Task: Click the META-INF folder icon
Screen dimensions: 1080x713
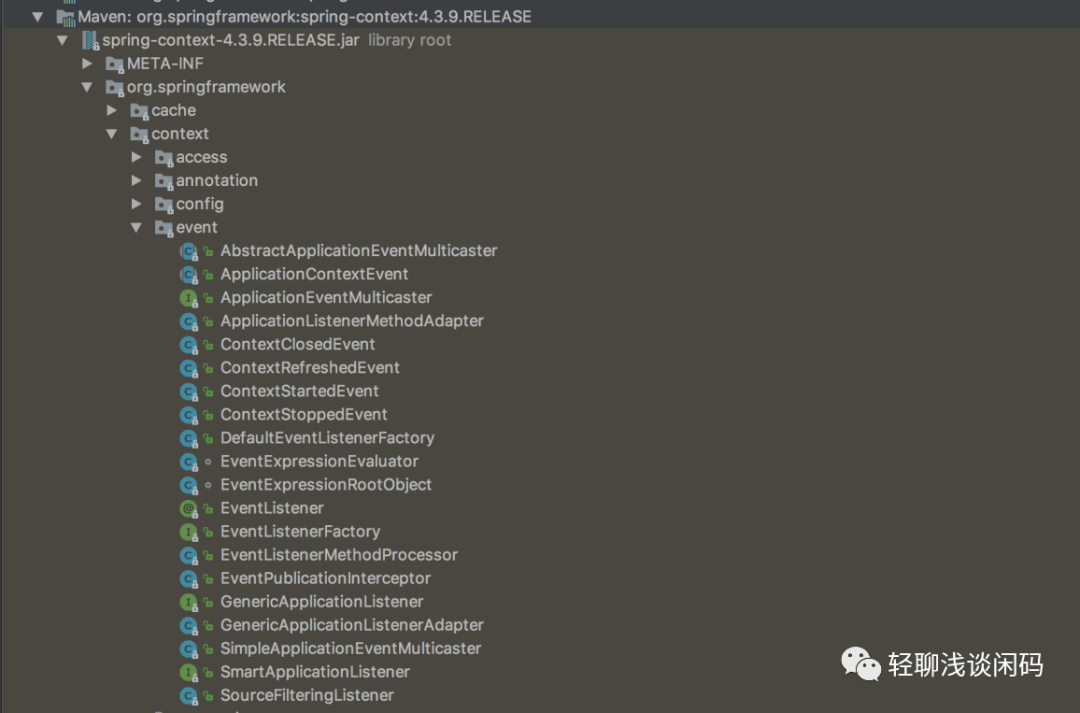Action: click(x=114, y=64)
